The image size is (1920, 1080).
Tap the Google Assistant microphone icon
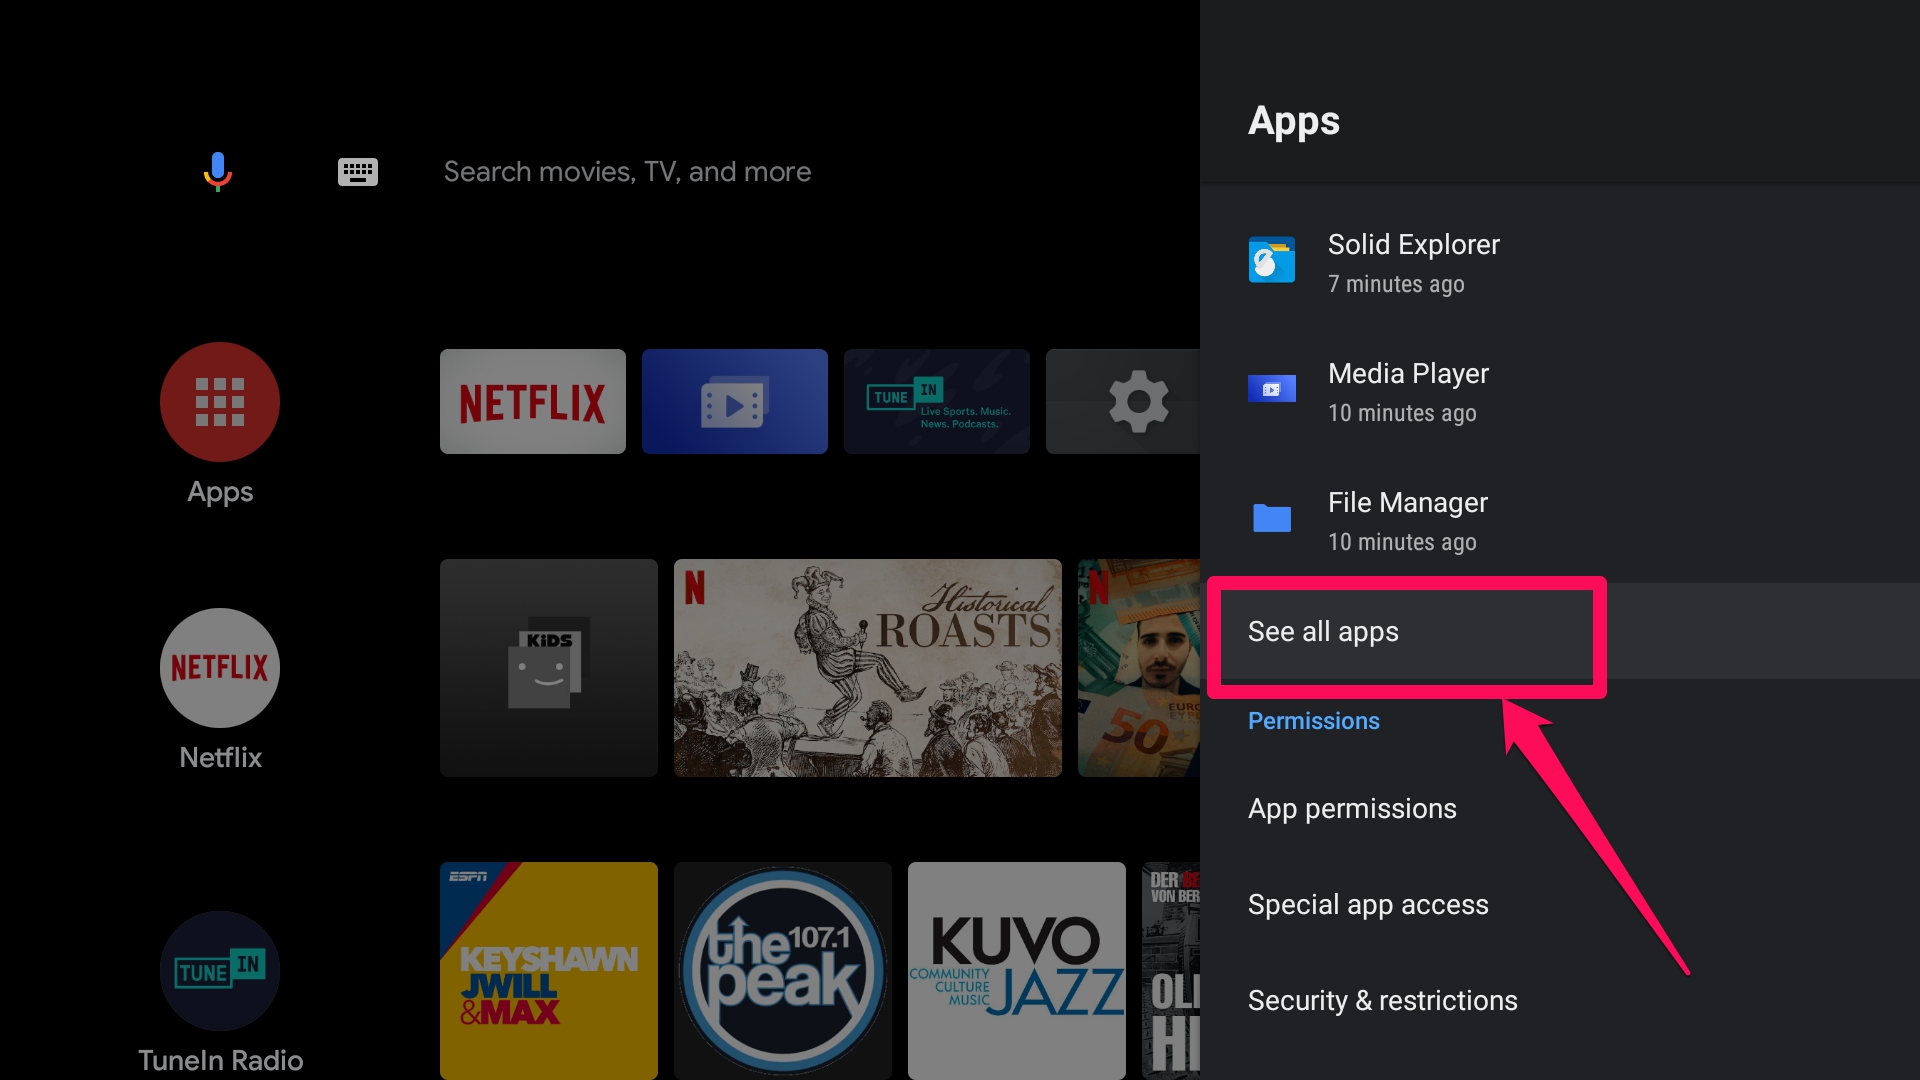[218, 171]
